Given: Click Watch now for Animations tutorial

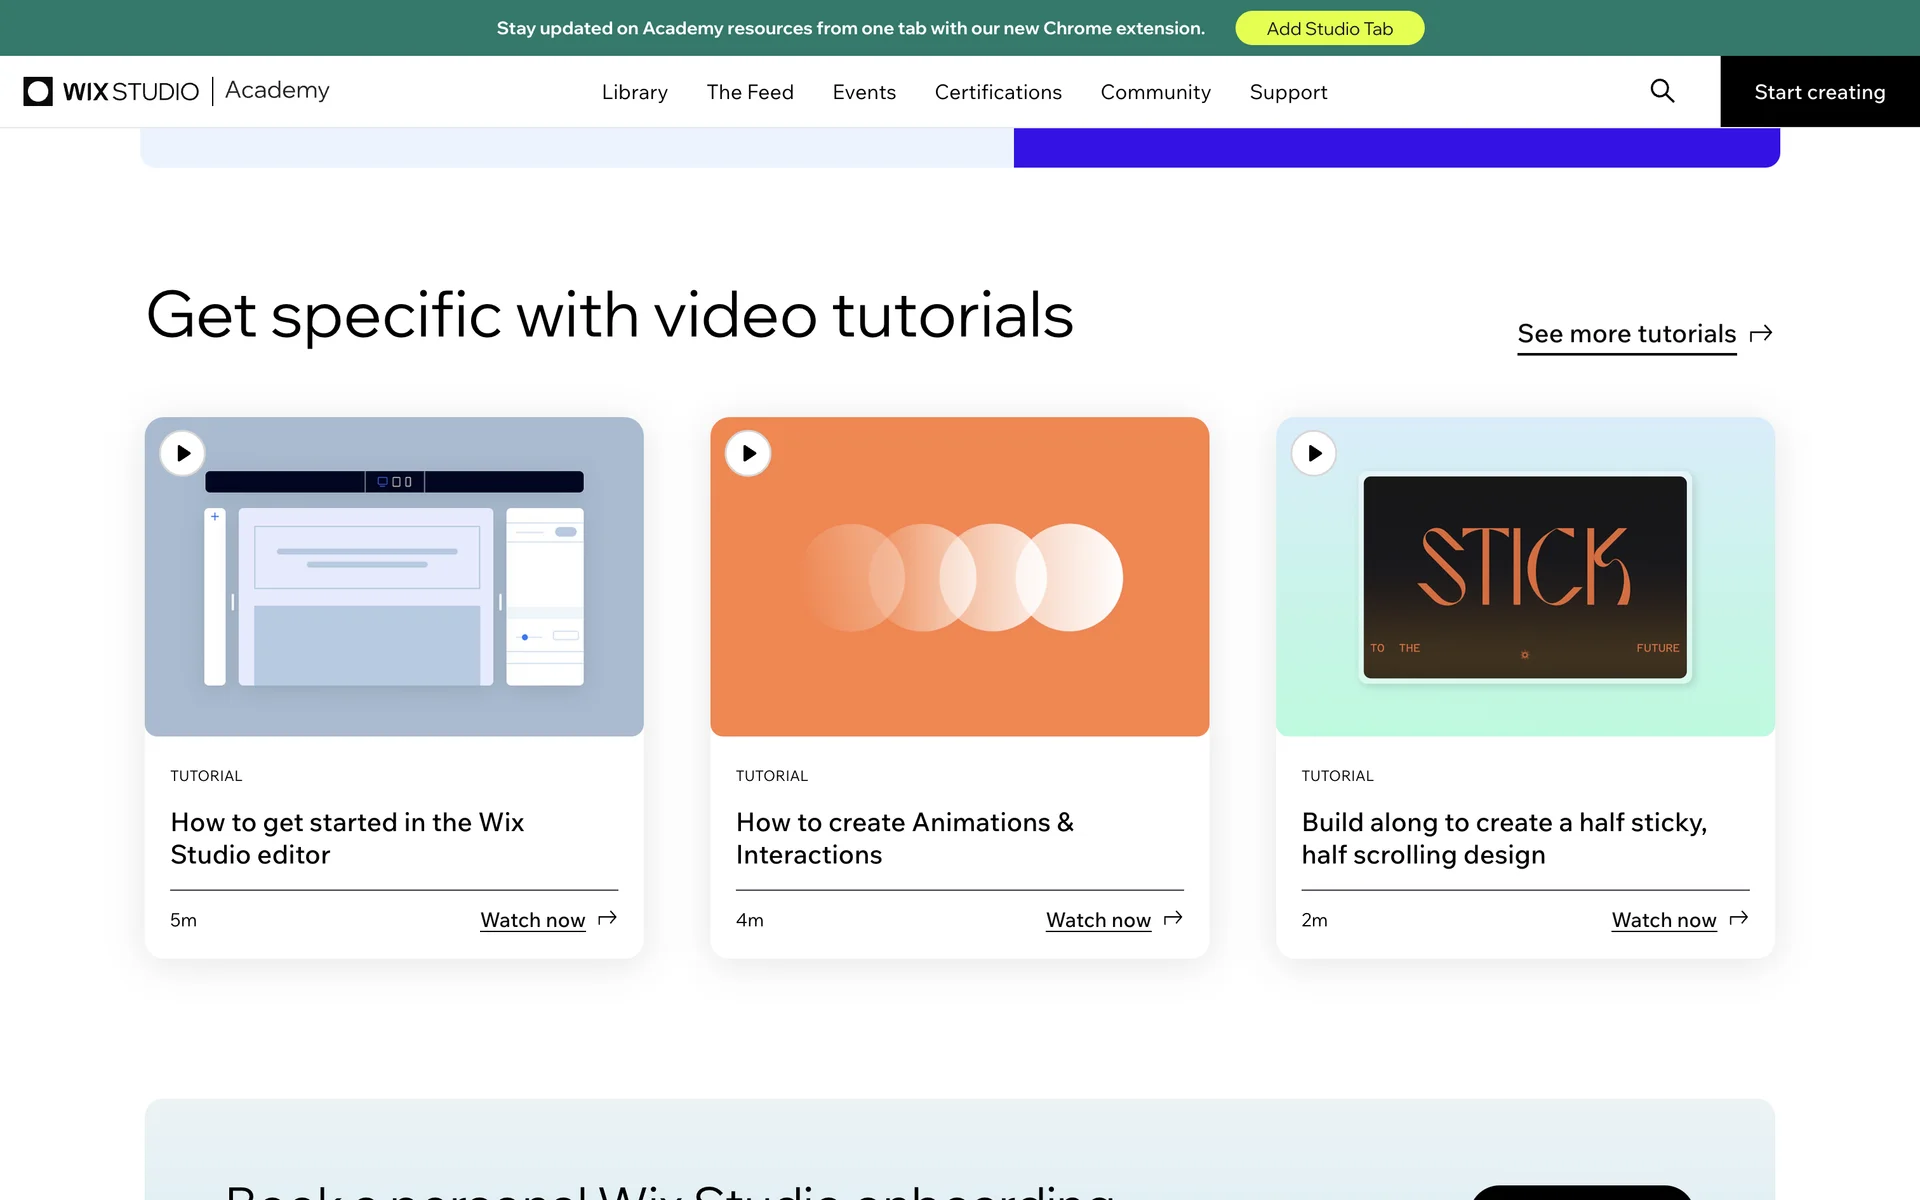Looking at the screenshot, I should click(x=1098, y=920).
